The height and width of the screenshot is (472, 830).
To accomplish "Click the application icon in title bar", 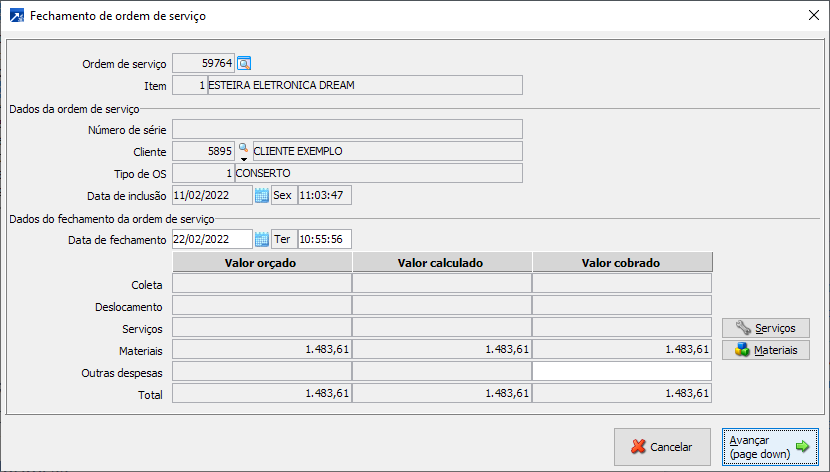I will point(16,16).
